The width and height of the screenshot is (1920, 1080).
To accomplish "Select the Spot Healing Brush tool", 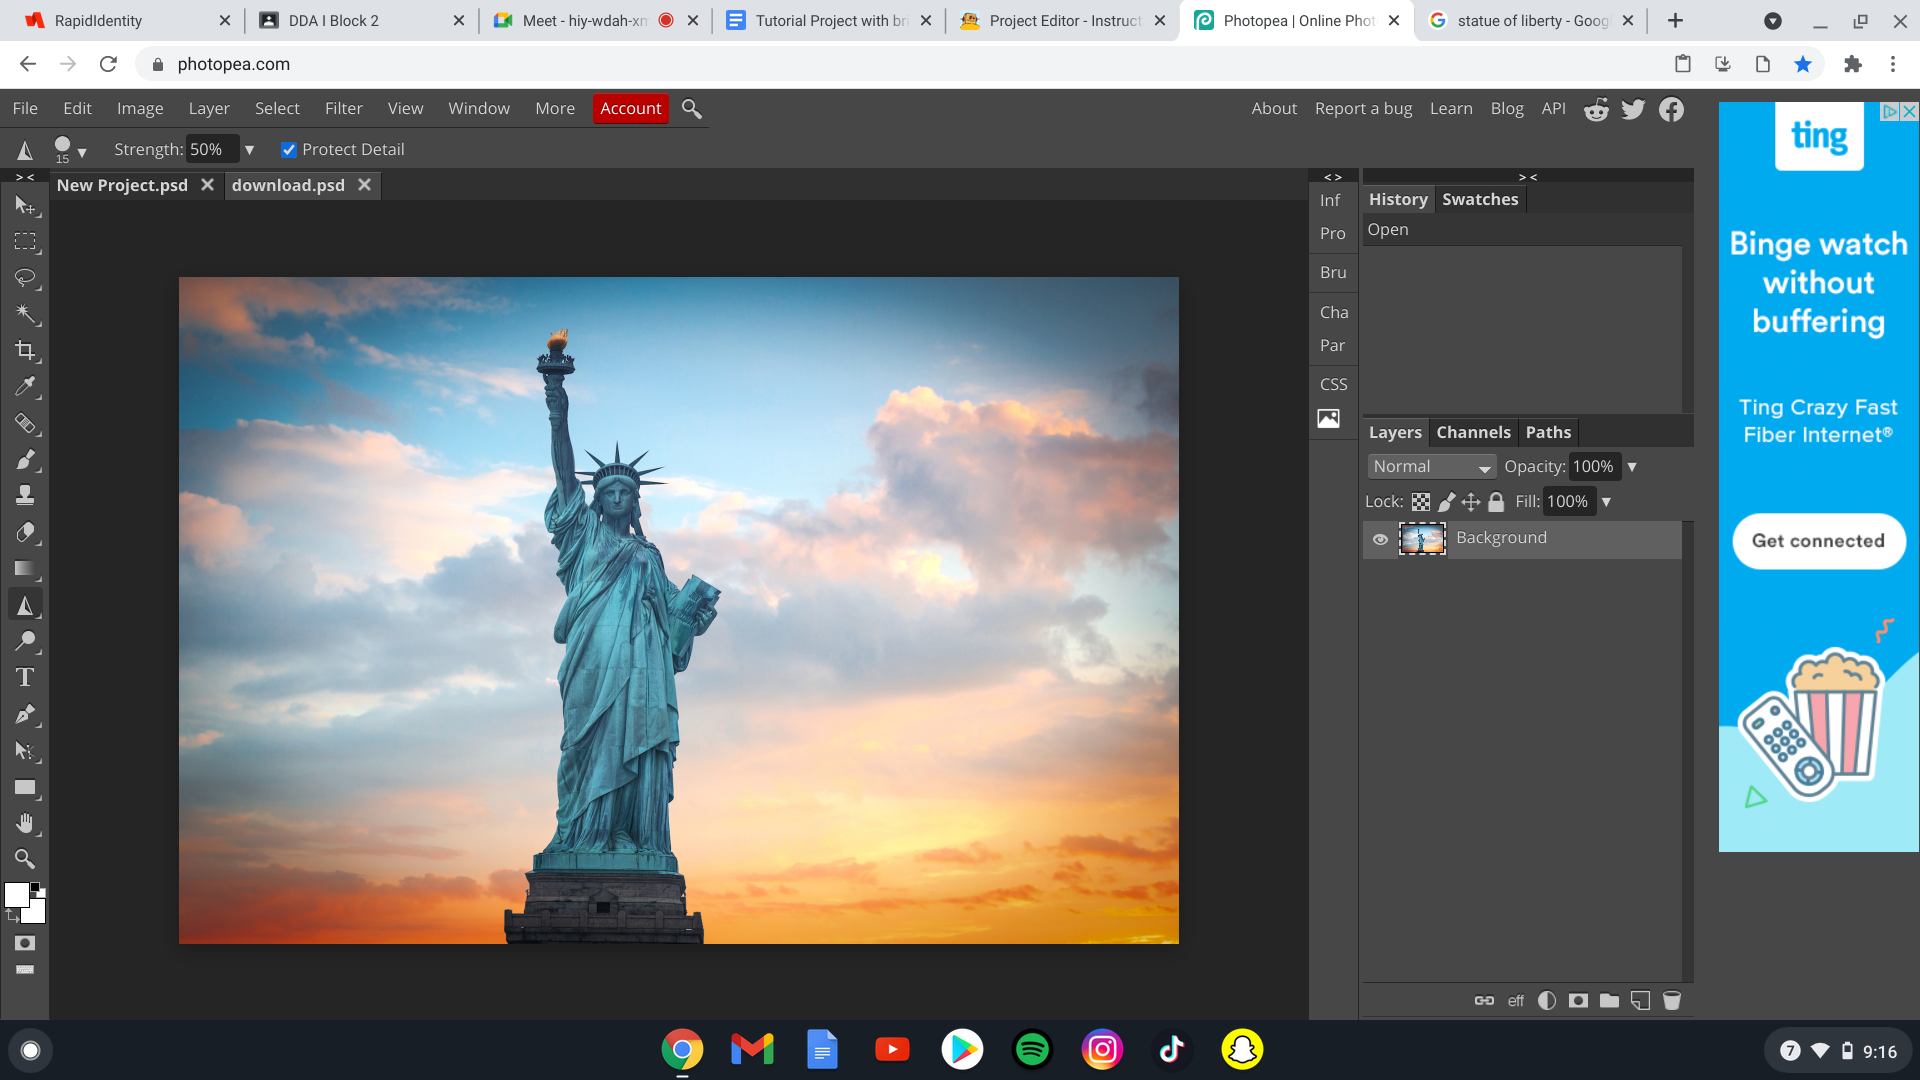I will [25, 423].
